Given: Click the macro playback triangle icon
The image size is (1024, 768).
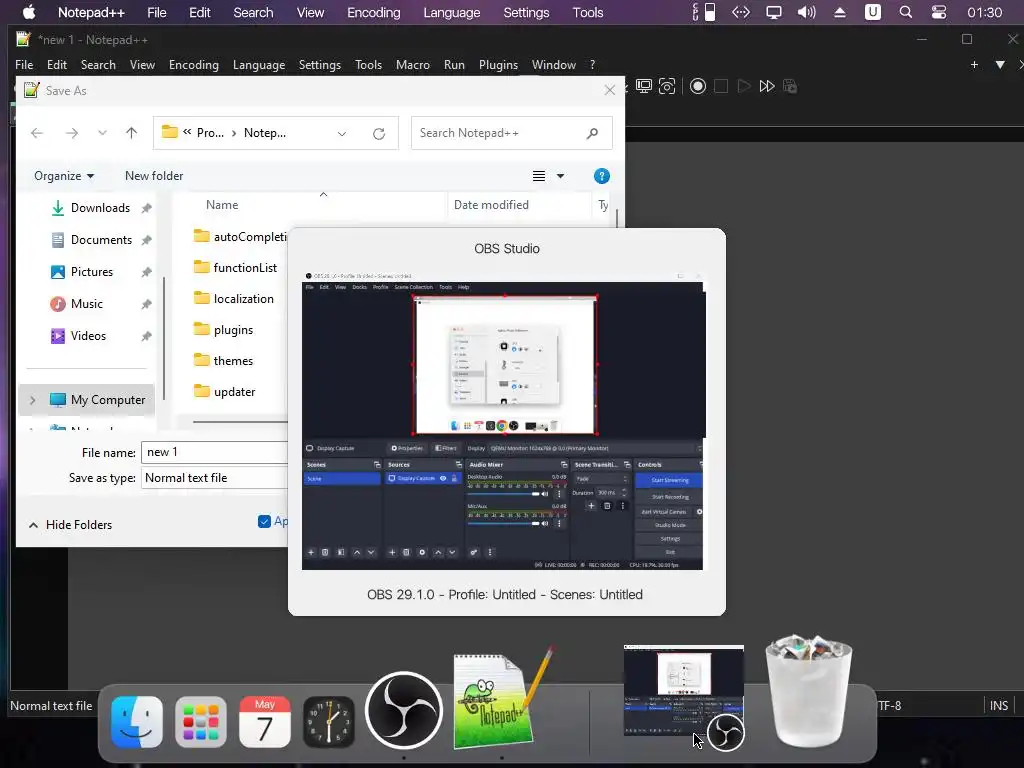Looking at the screenshot, I should [744, 86].
